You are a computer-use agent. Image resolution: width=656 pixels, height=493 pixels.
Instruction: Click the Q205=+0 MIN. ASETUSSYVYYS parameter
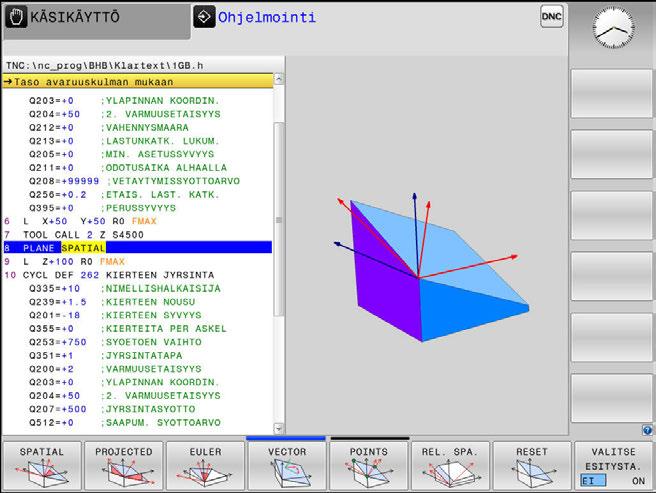point(121,154)
